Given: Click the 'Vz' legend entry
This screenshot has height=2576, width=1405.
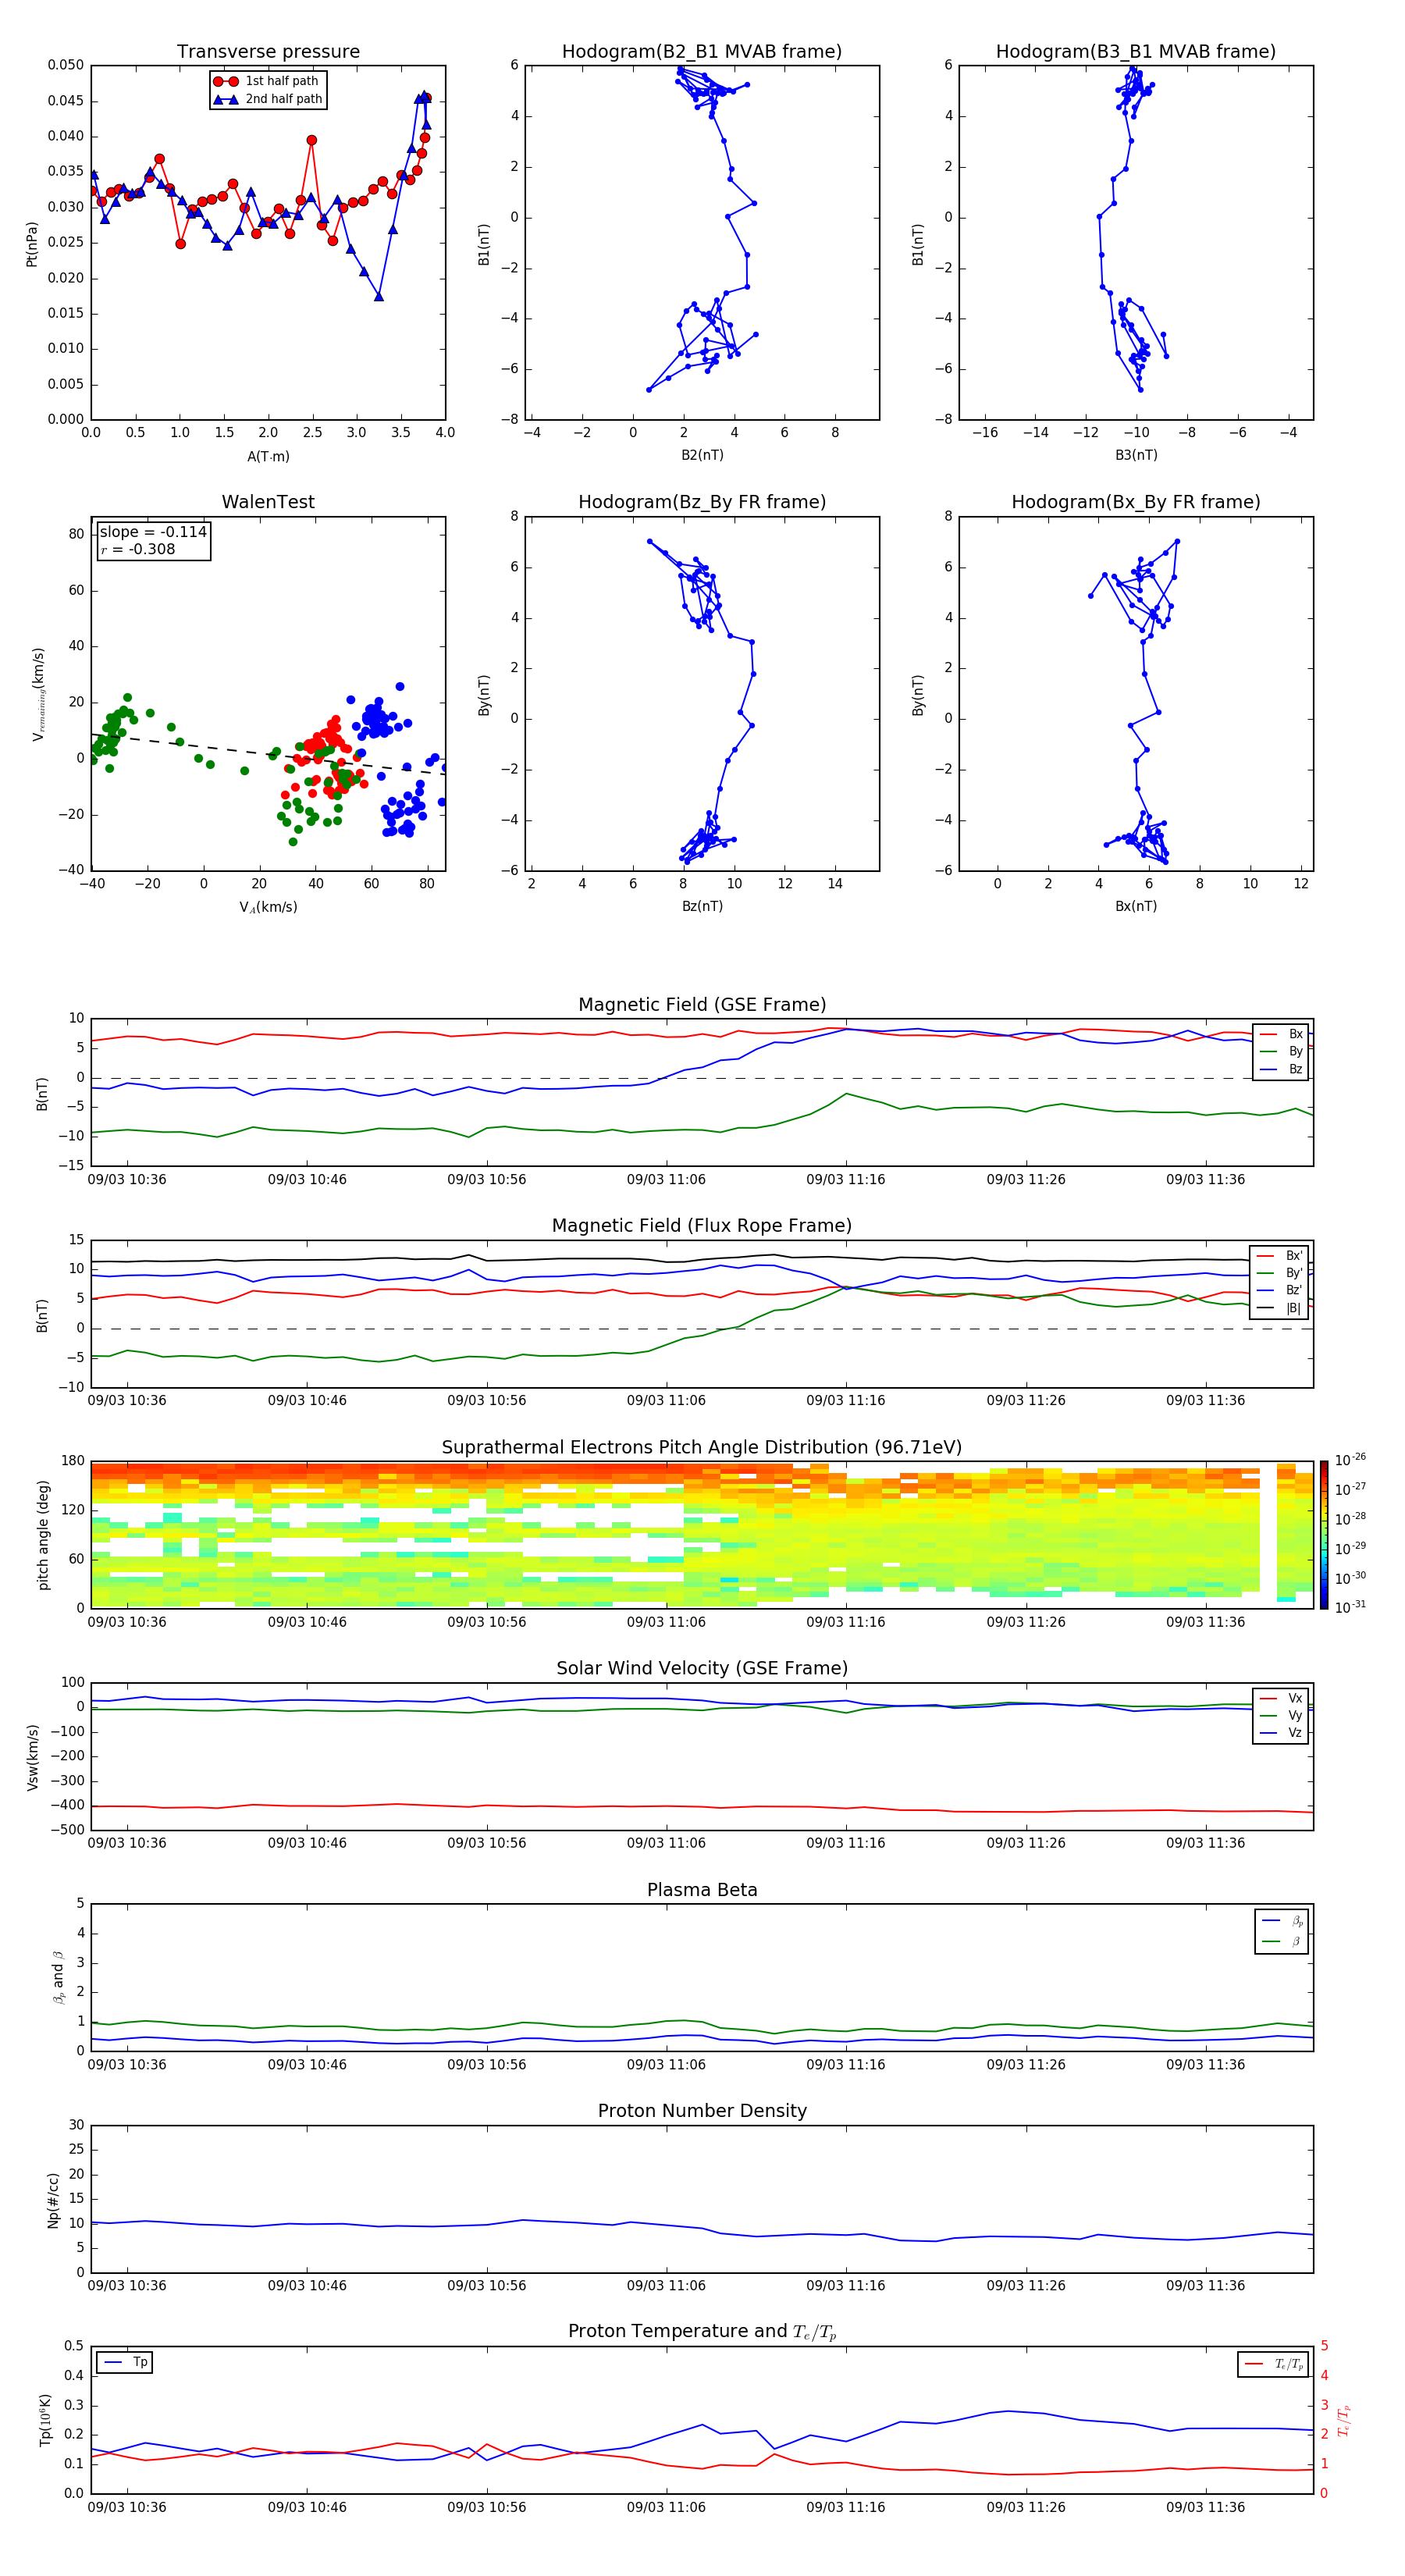Looking at the screenshot, I should click(1282, 1733).
